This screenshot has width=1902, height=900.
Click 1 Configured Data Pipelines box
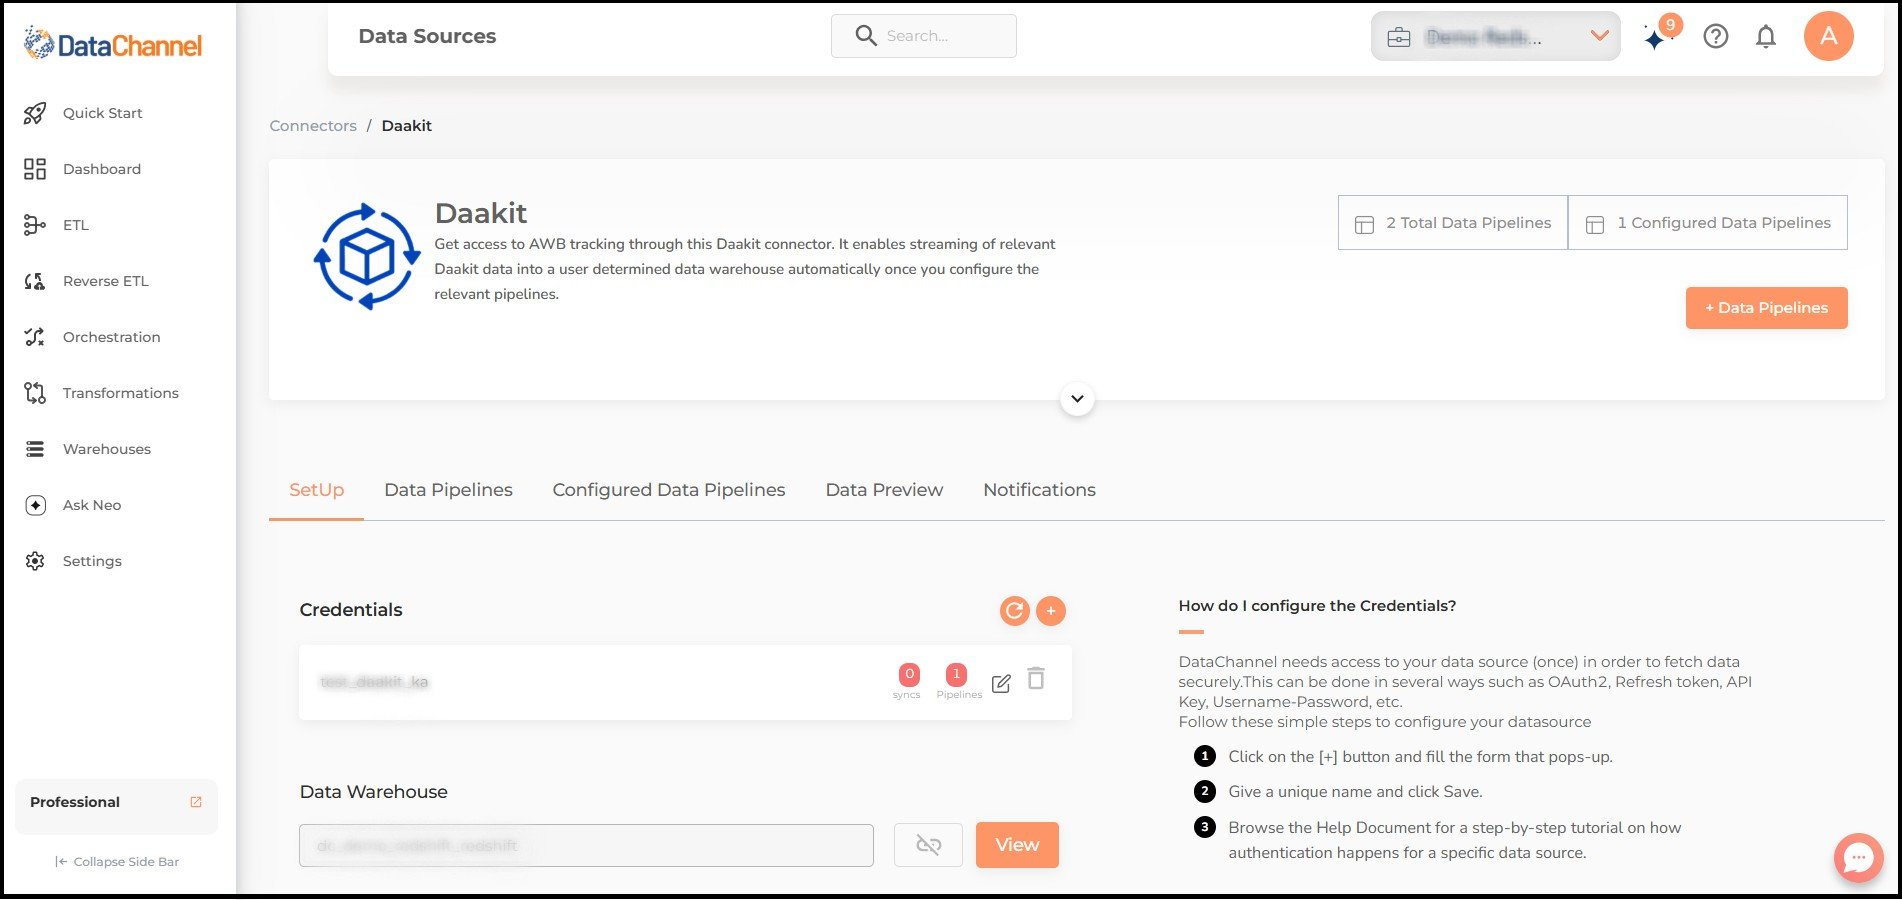tap(1708, 223)
